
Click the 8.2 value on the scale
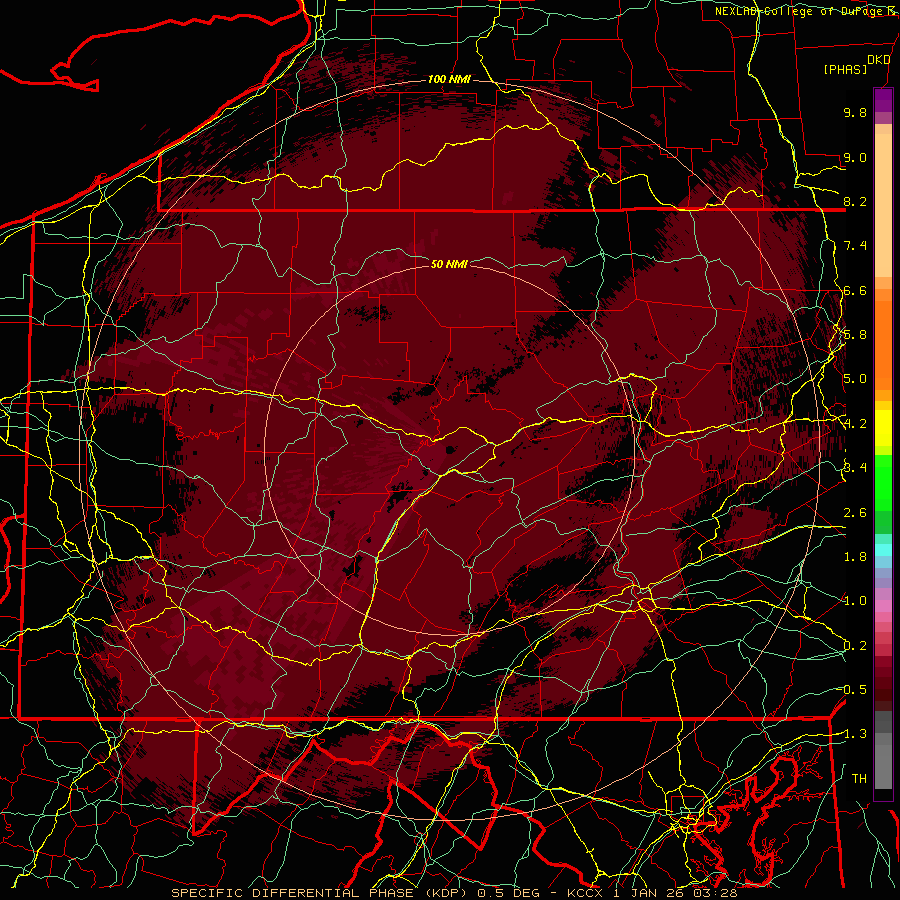coord(855,201)
